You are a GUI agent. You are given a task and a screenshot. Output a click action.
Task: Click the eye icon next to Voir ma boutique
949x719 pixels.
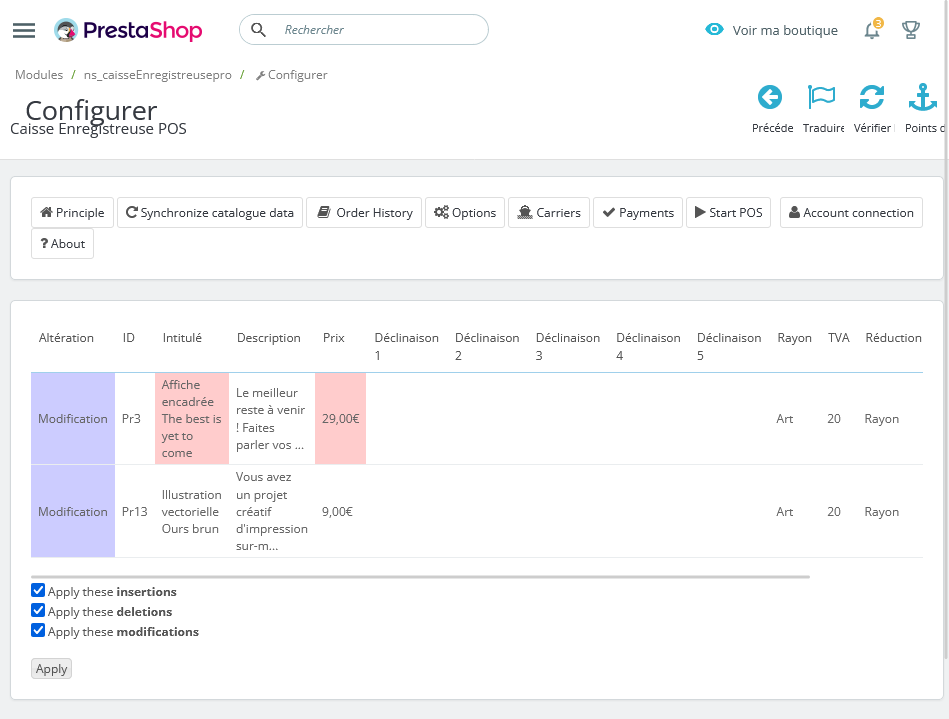click(x=713, y=30)
